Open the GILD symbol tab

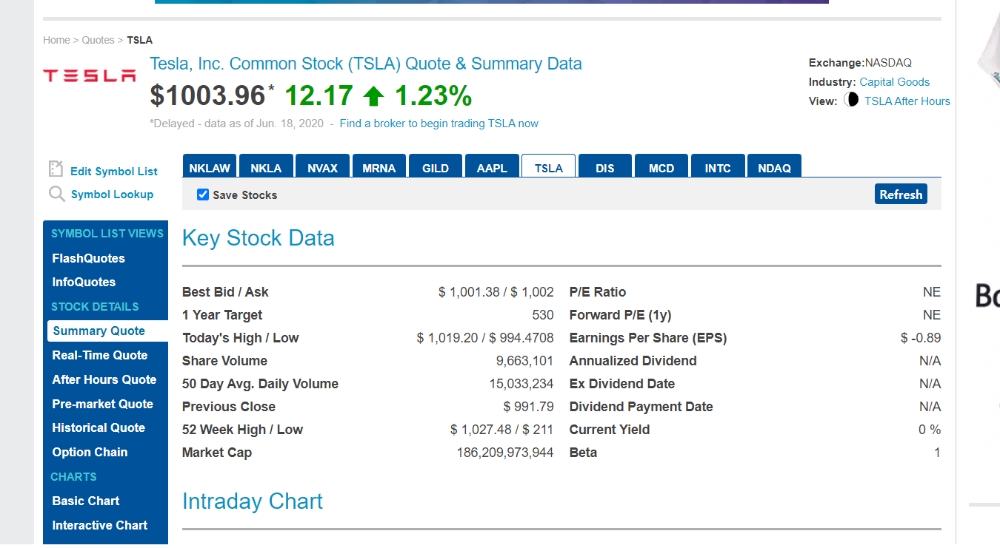click(435, 167)
